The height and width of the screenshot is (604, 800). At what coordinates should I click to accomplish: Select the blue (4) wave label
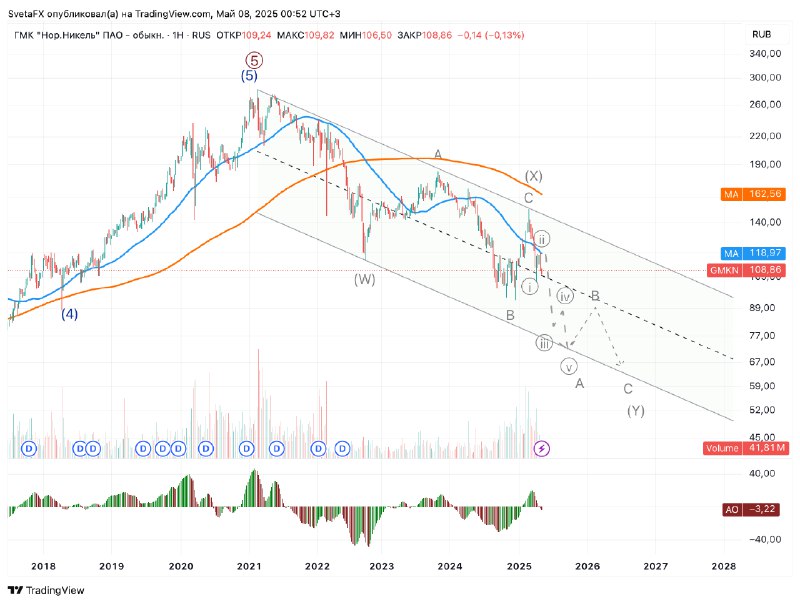point(70,314)
